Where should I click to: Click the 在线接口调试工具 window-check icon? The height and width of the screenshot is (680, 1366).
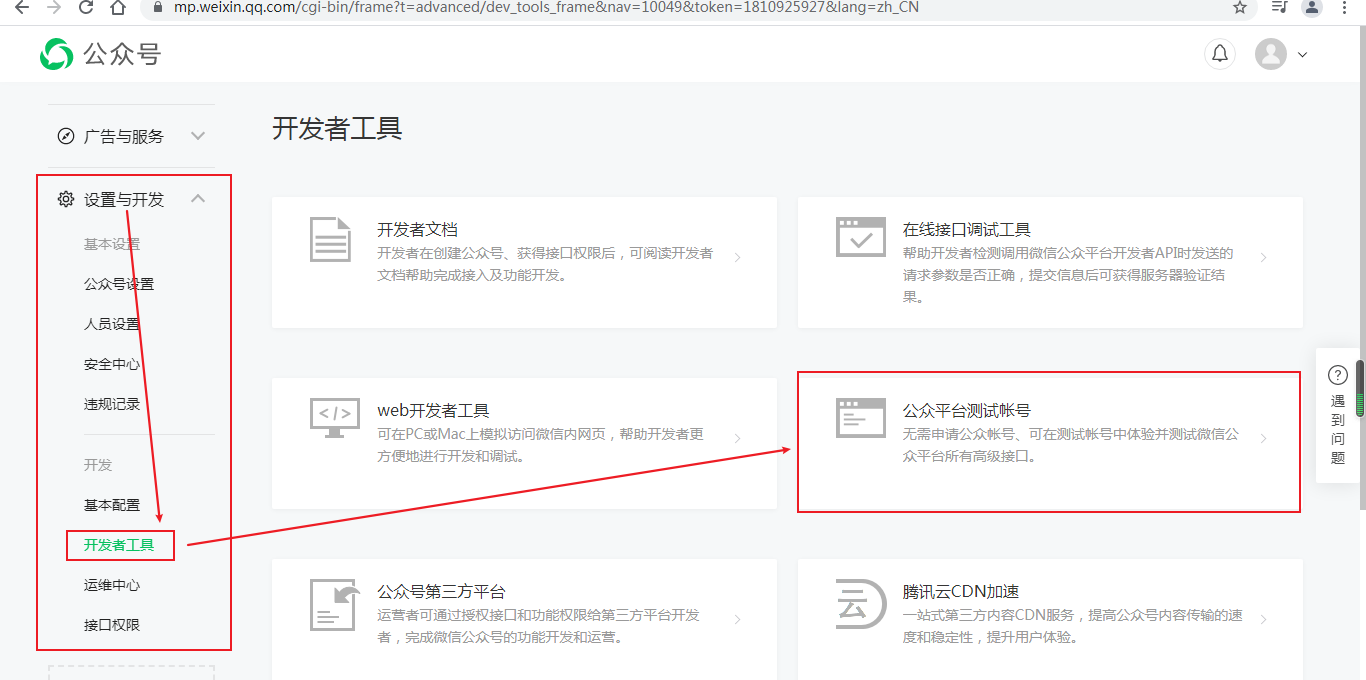tap(861, 237)
